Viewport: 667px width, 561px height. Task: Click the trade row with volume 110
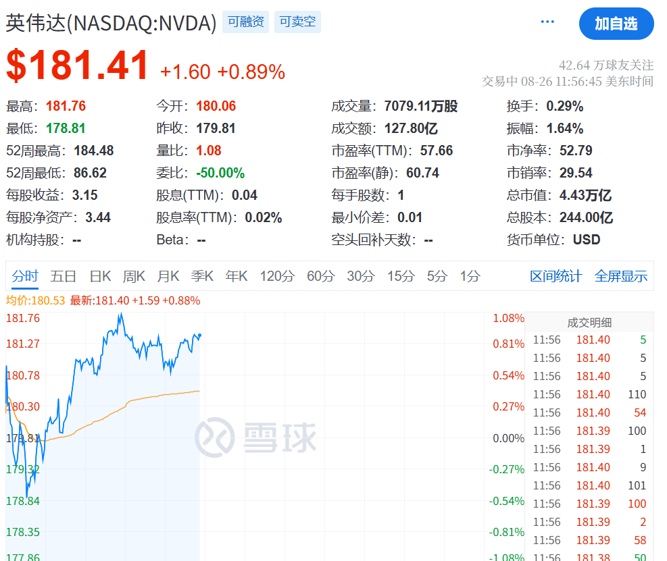point(590,394)
